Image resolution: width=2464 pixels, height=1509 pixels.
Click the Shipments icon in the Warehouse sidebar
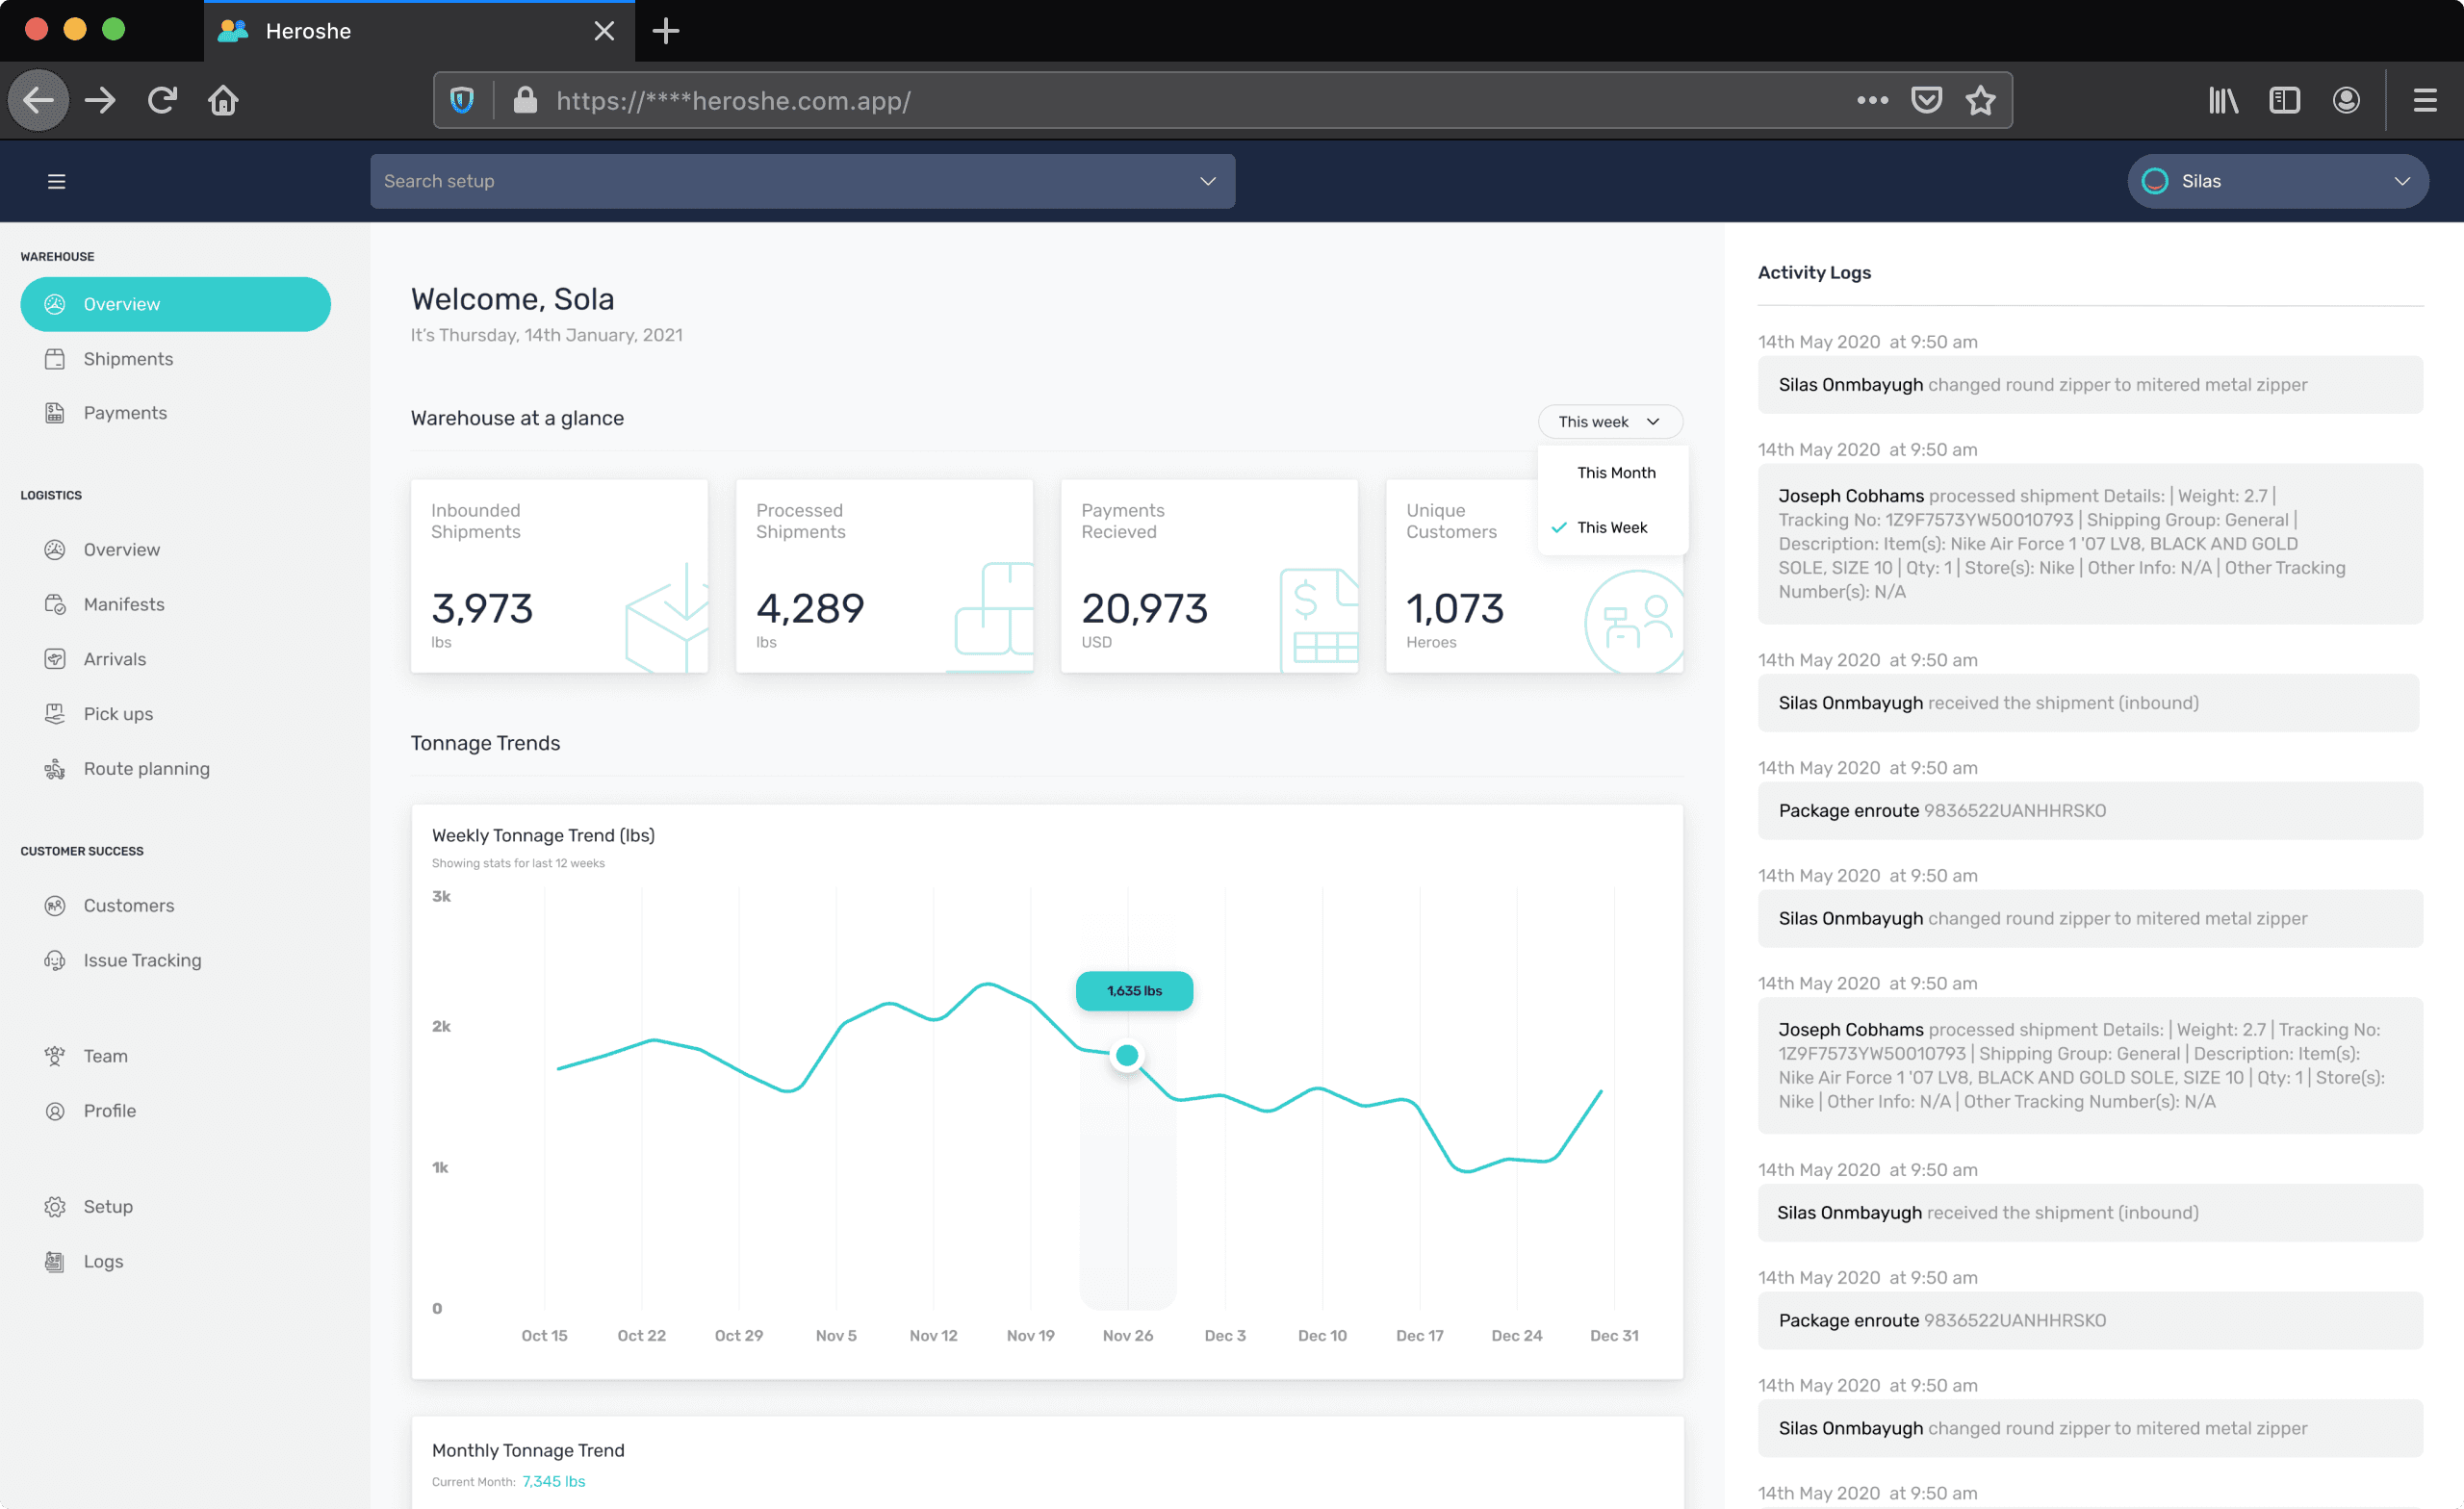tap(55, 359)
